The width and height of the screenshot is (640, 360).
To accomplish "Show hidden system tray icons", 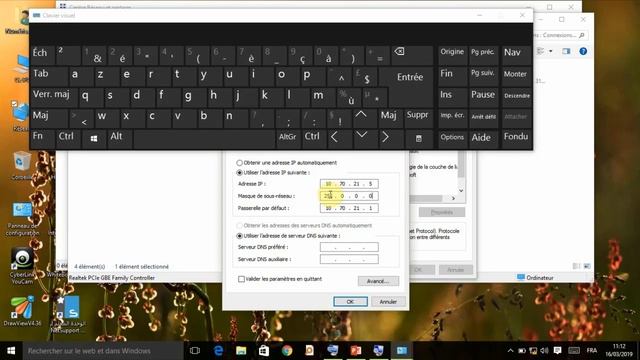I will [x=511, y=351].
